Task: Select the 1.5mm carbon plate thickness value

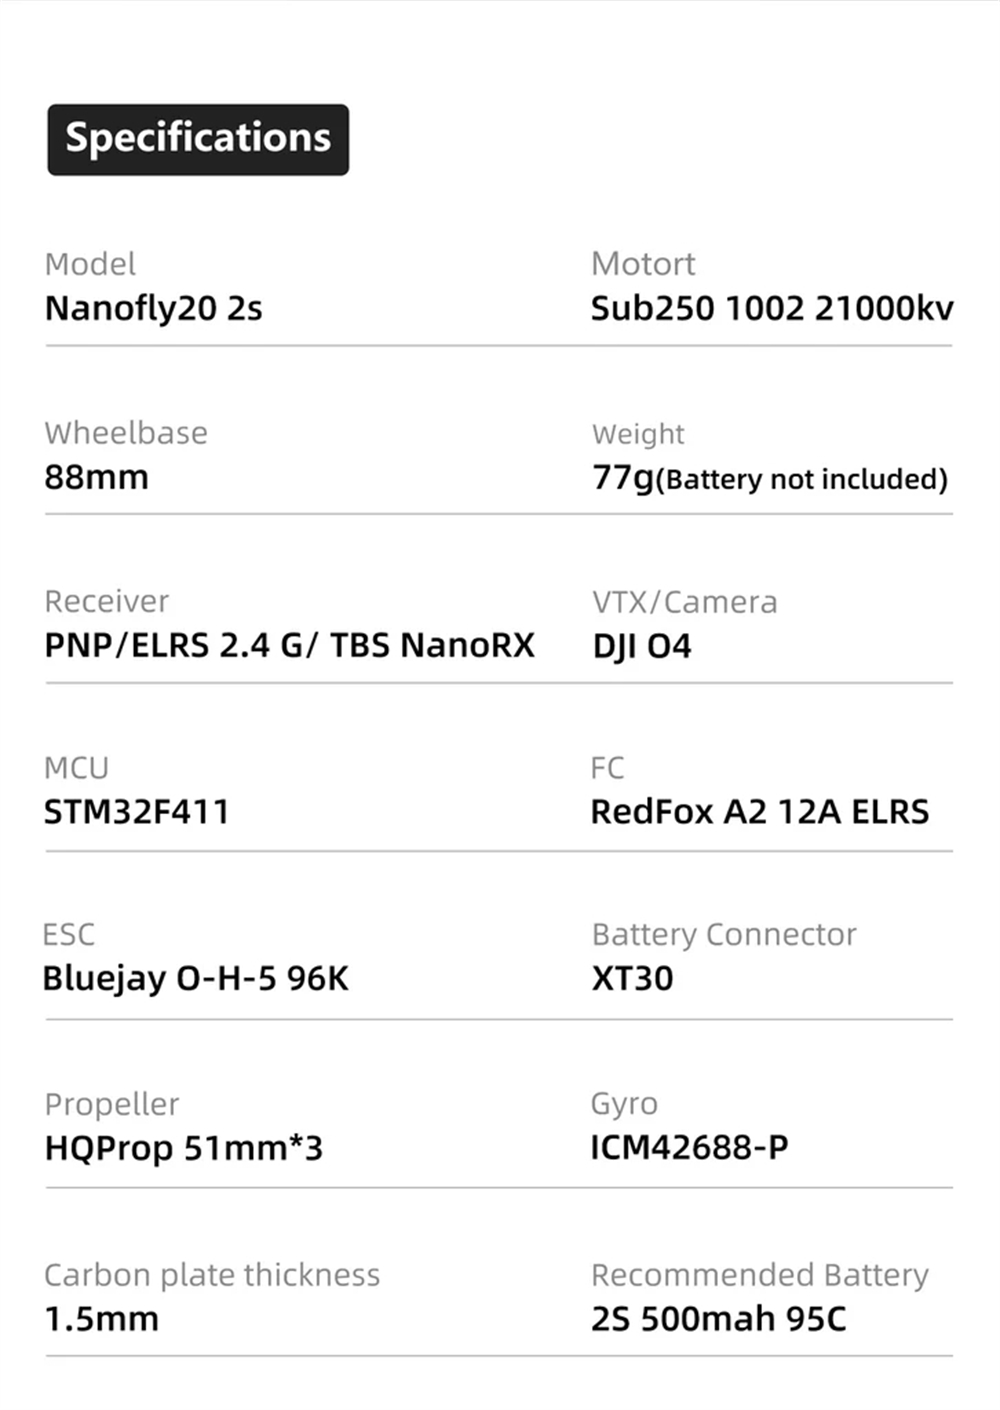Action: point(102,1319)
